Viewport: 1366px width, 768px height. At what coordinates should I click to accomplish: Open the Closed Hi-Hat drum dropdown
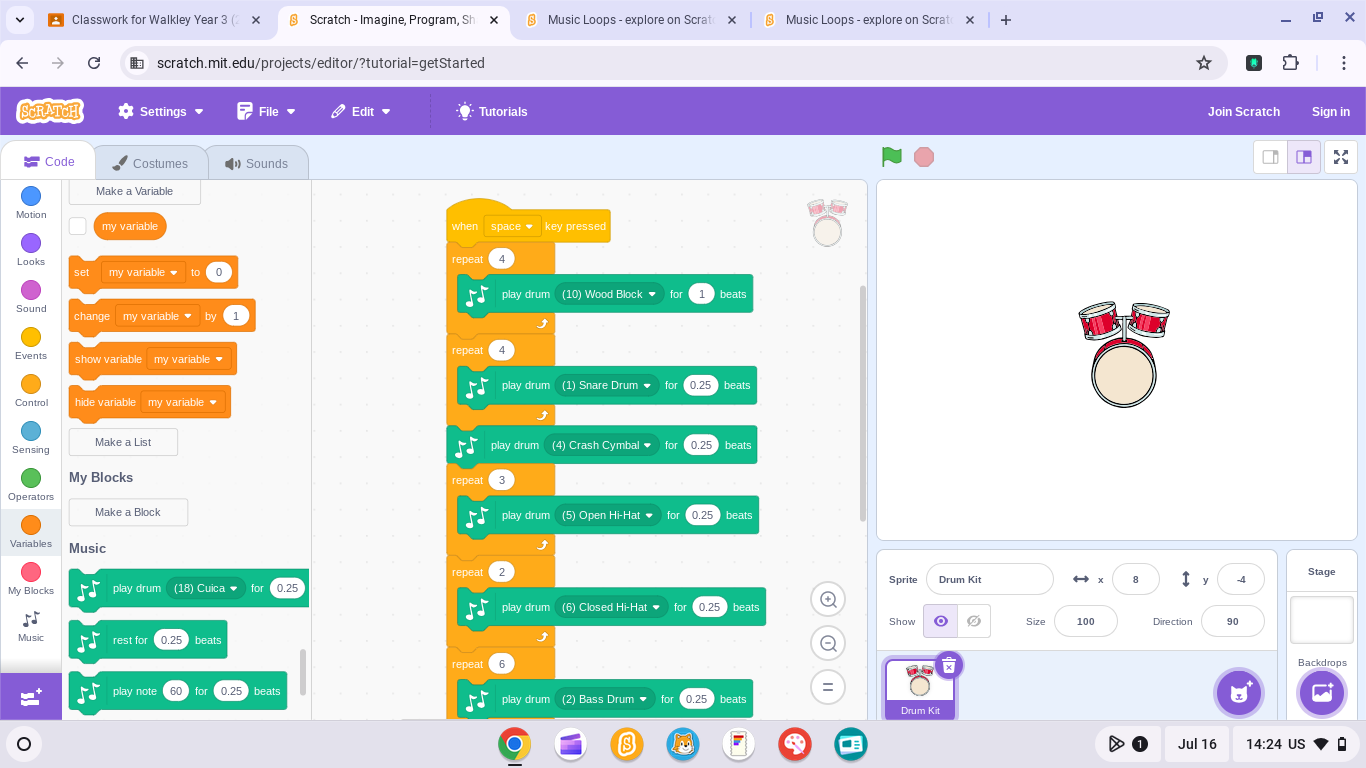(611, 607)
